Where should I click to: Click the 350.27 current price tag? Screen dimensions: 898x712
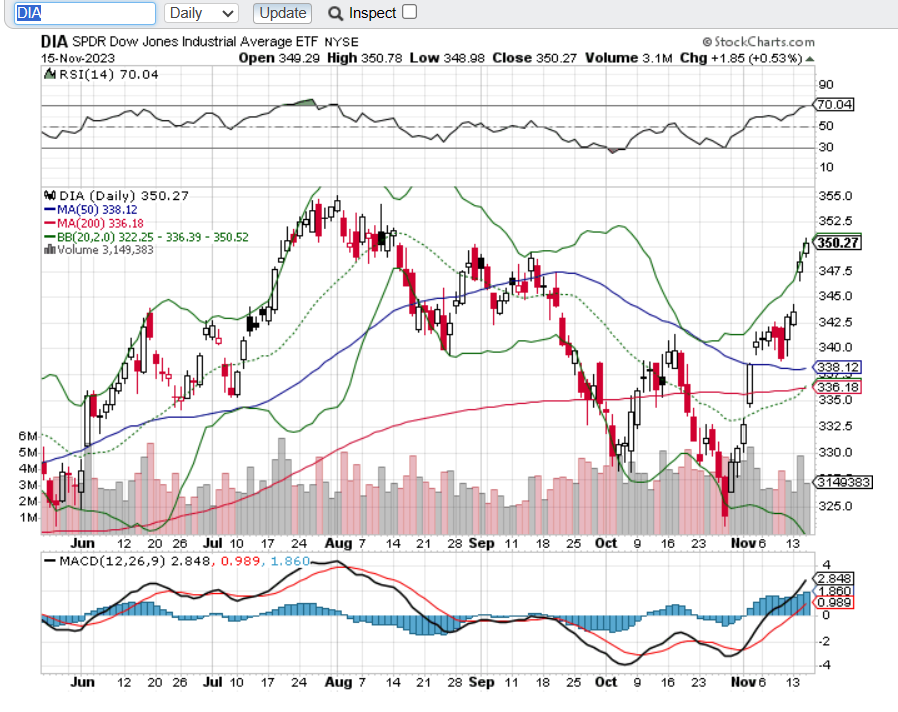pyautogui.click(x=838, y=242)
